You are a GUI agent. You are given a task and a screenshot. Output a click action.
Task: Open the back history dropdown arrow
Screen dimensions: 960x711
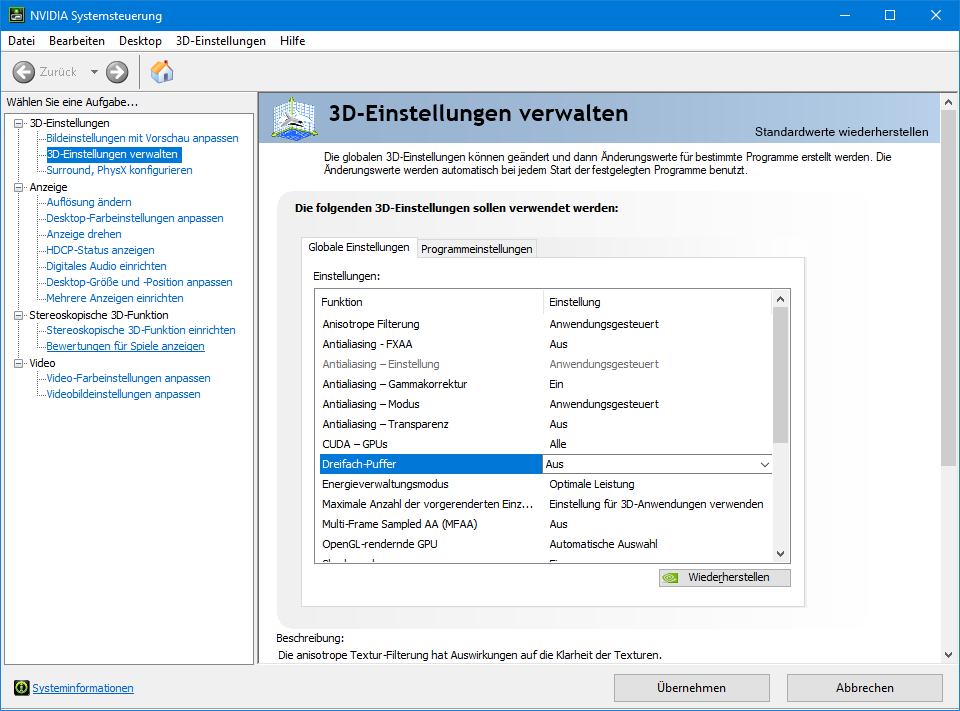point(94,72)
